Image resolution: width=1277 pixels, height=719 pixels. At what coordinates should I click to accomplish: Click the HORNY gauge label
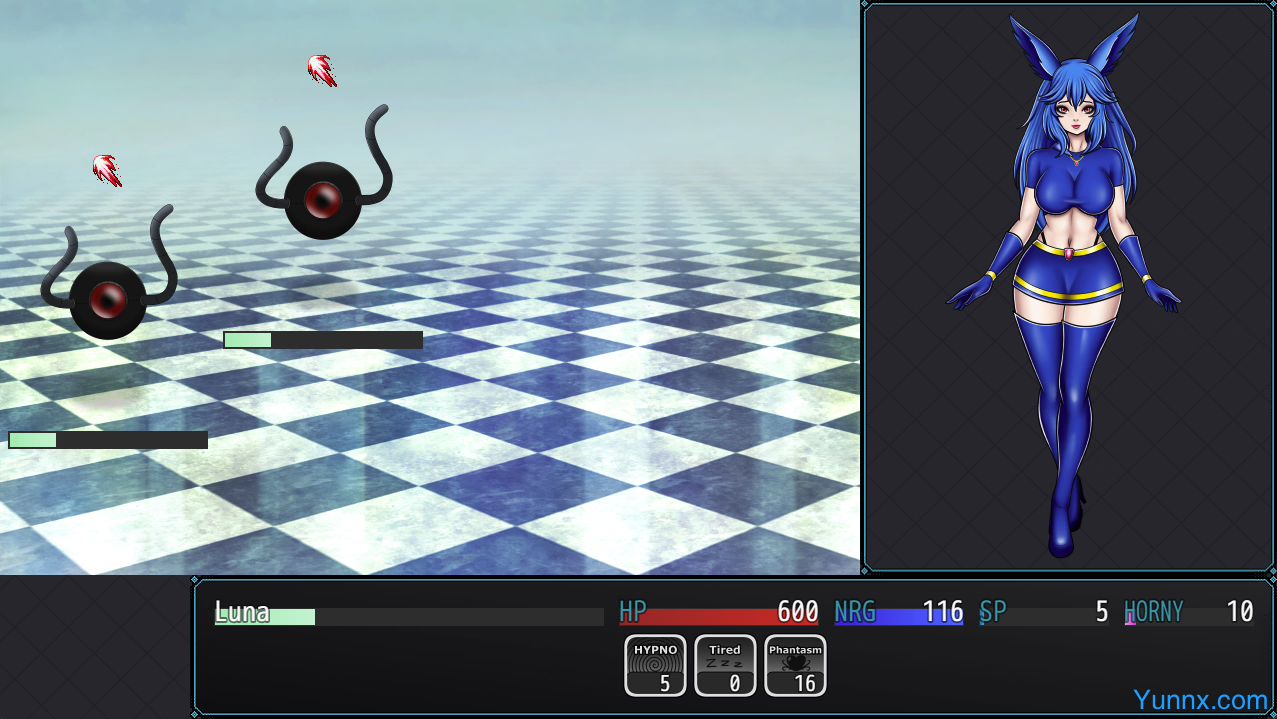[1153, 611]
